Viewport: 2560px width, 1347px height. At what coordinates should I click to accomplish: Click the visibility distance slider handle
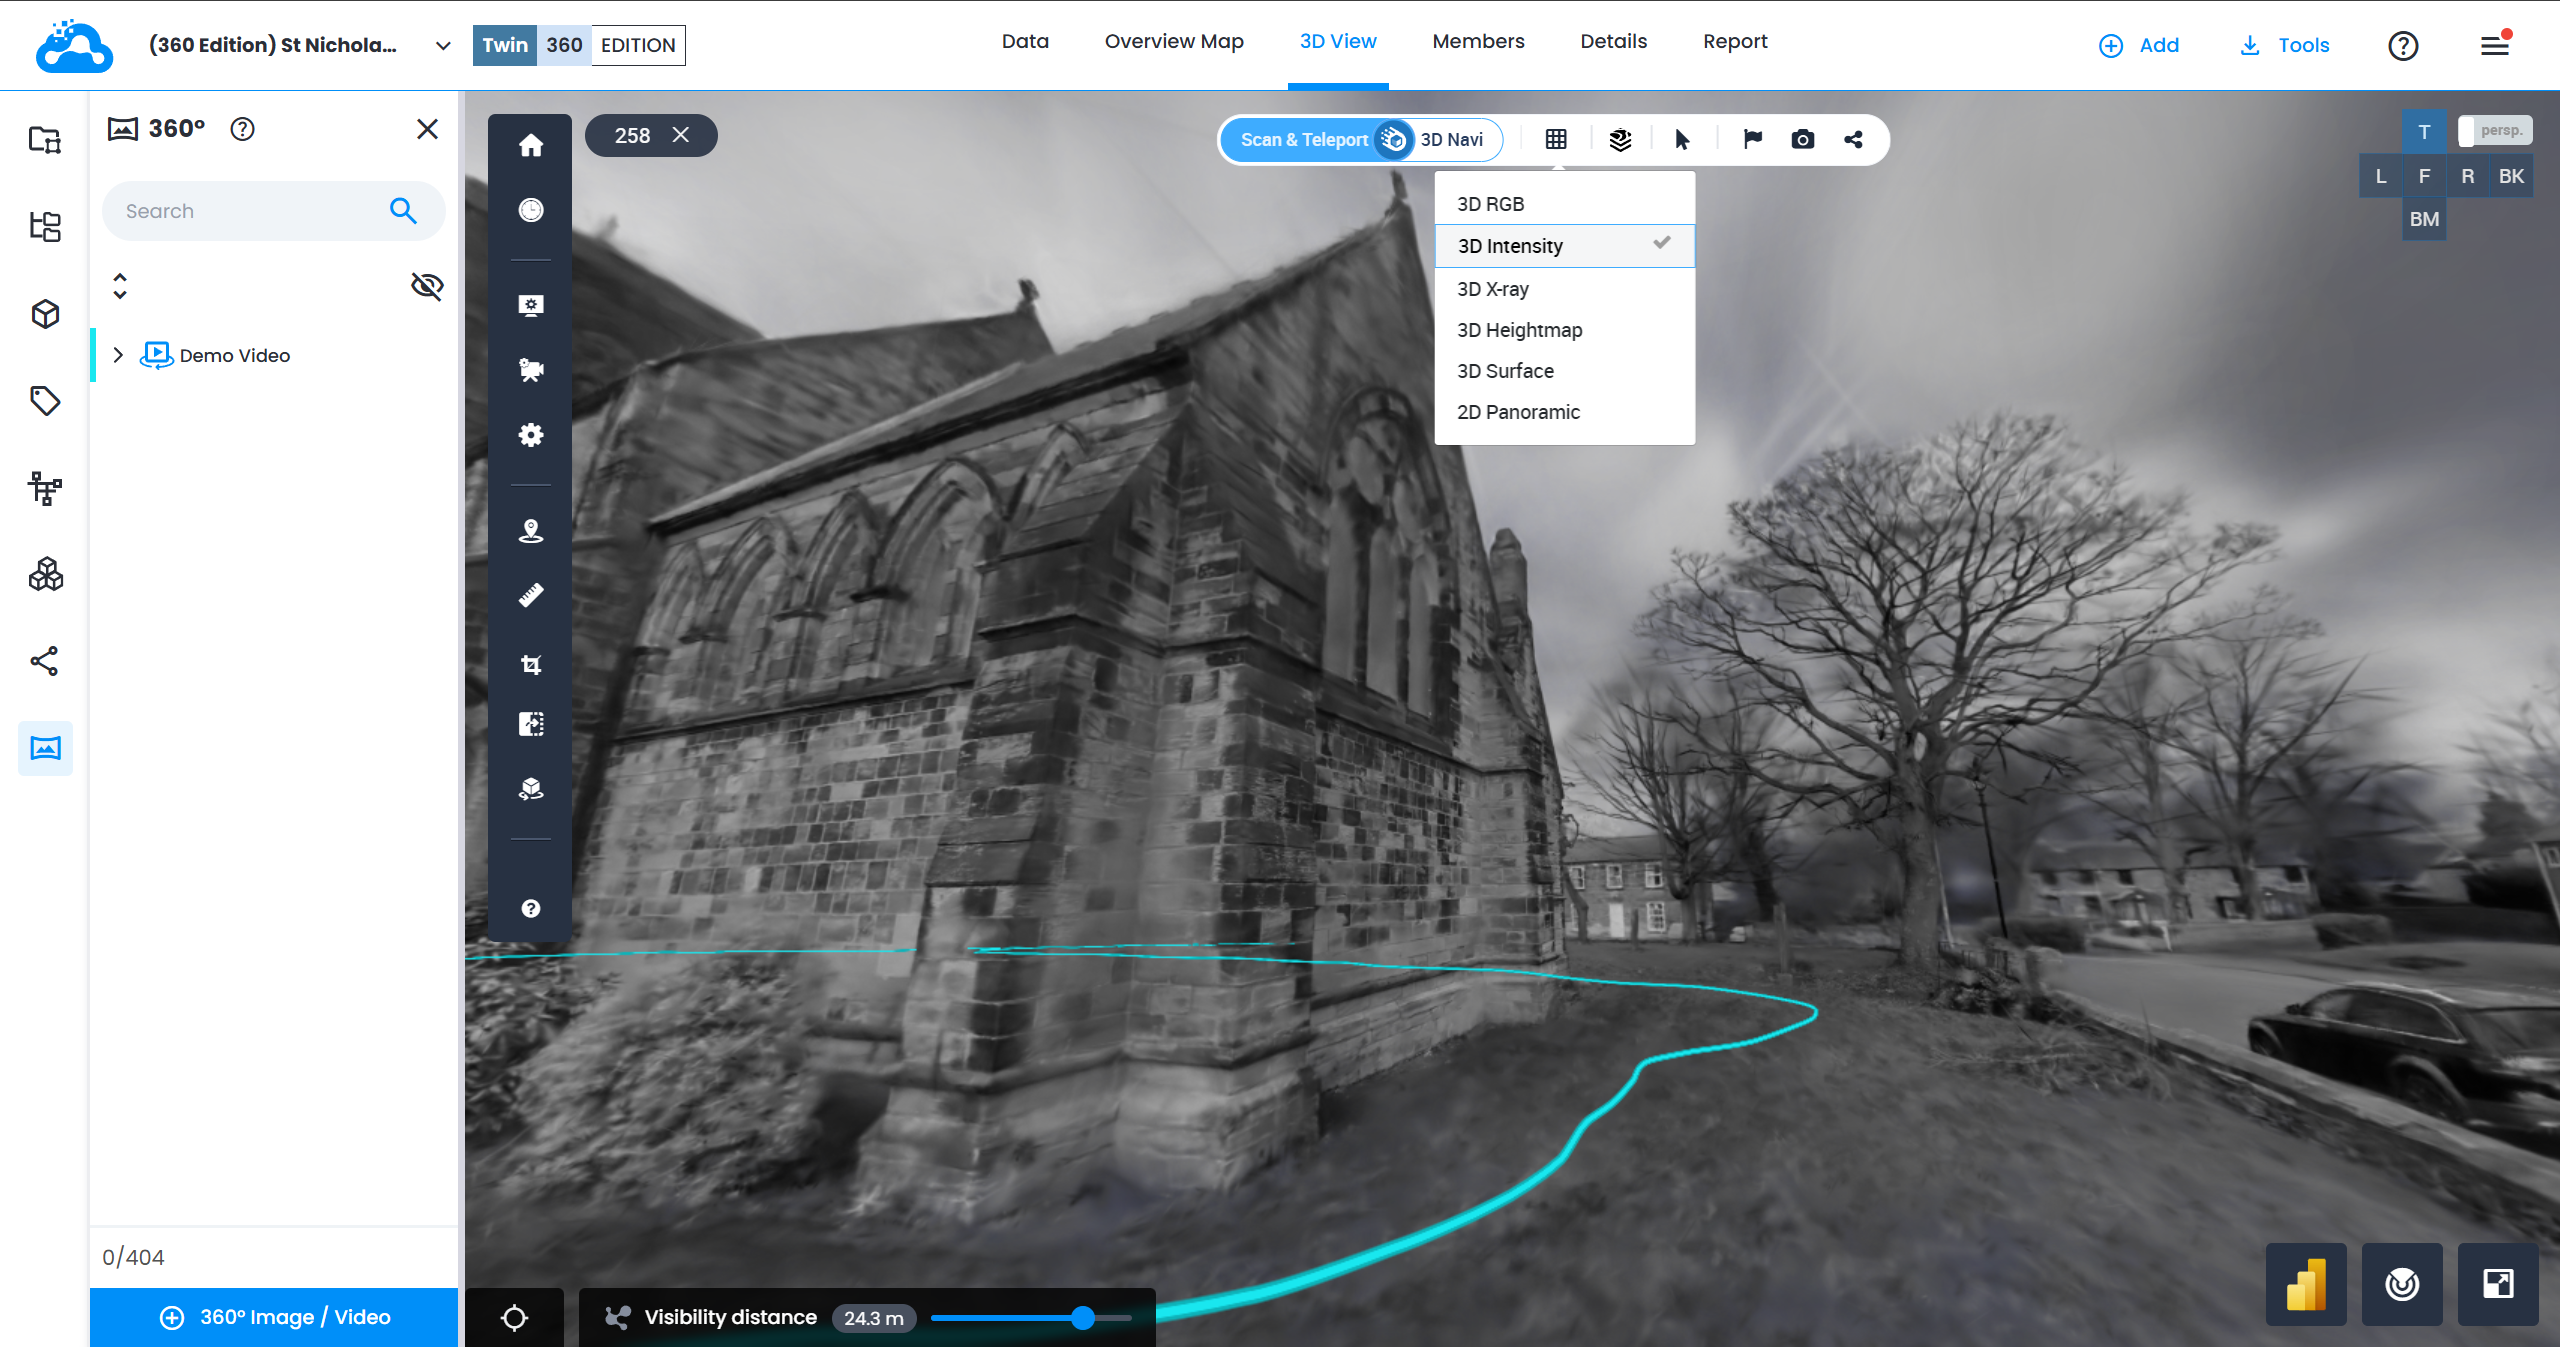(1082, 1318)
